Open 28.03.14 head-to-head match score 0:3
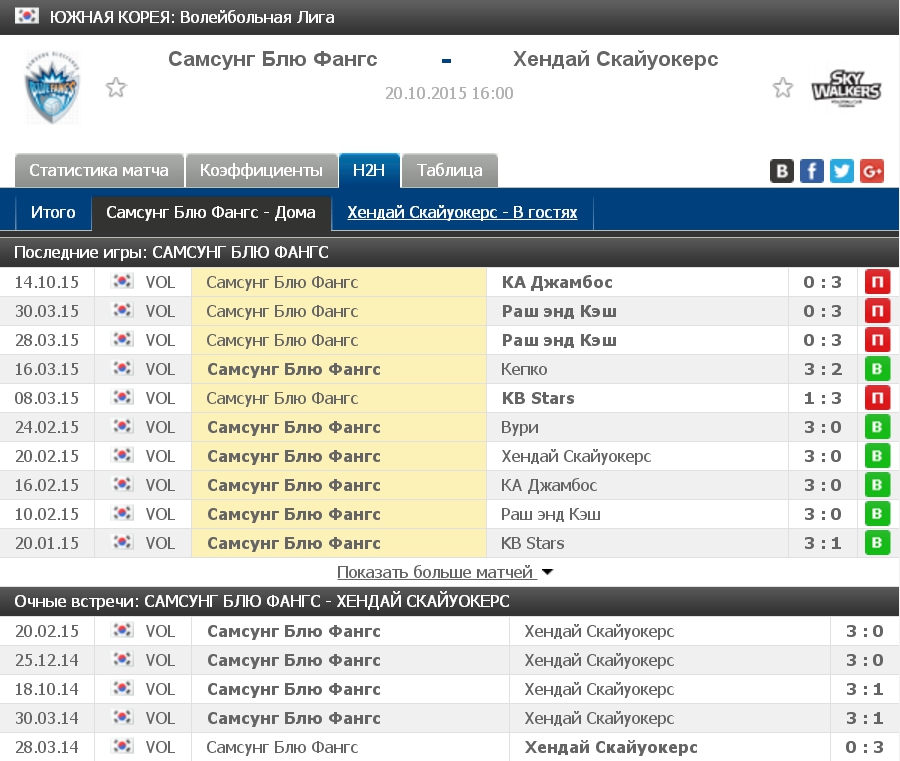 click(864, 747)
